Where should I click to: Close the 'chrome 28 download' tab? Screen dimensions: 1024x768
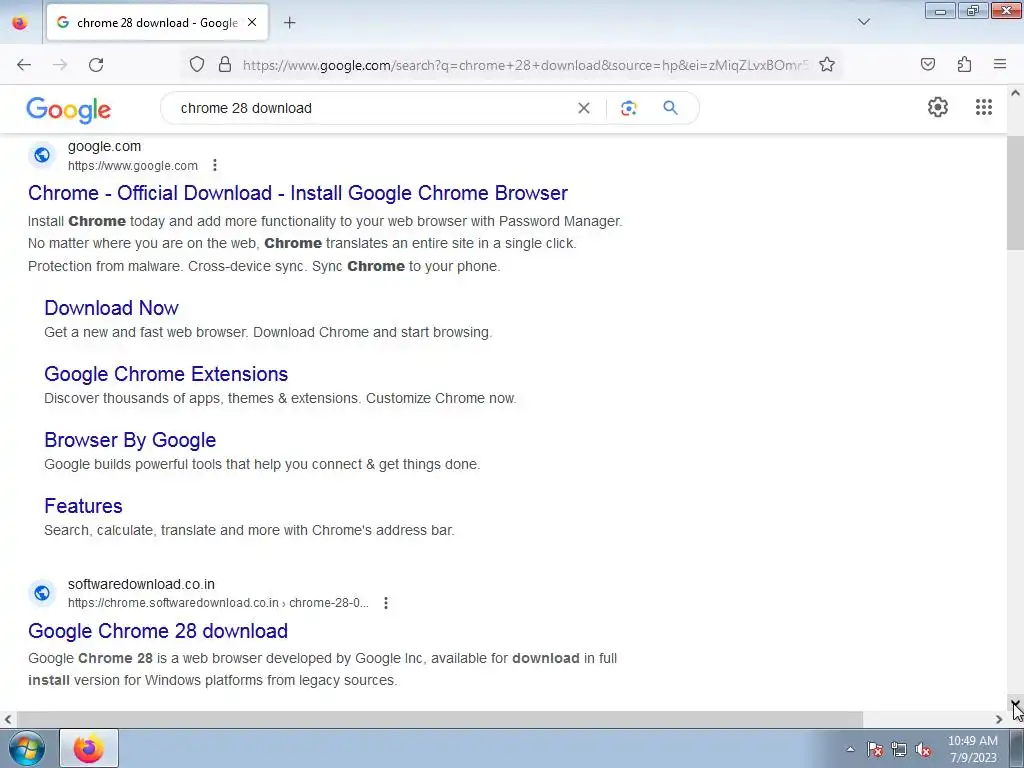252,22
